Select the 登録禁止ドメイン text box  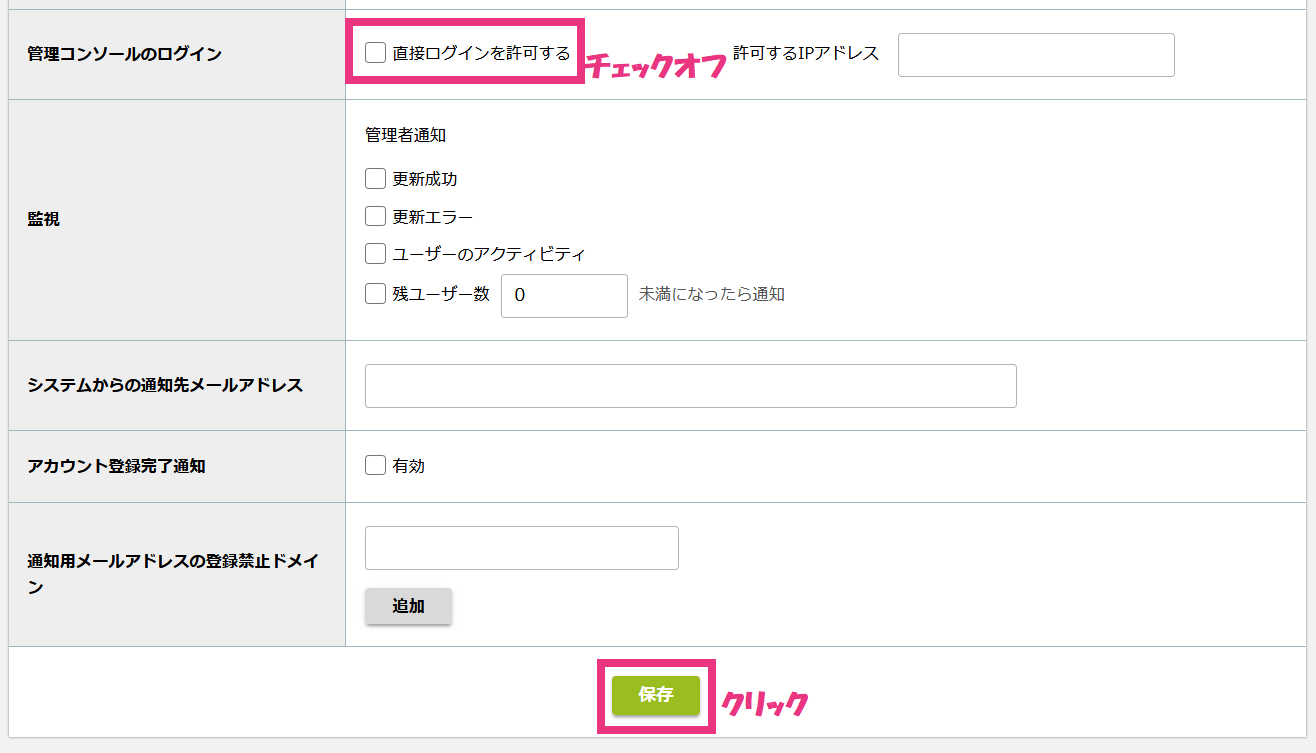click(522, 548)
